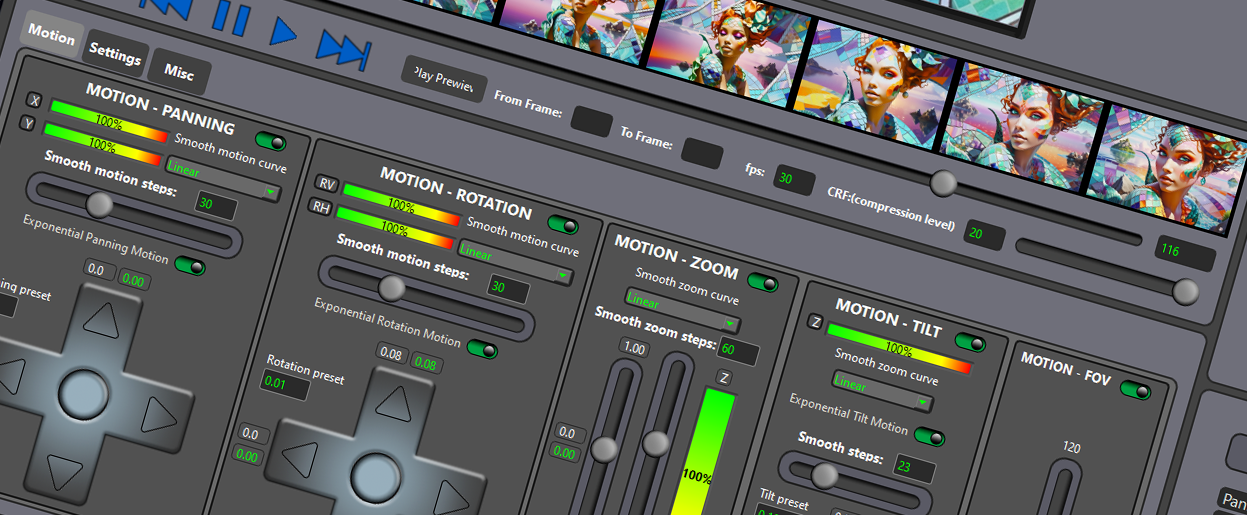Expand the Tilt smooth curve Linear dropdown

881,393
